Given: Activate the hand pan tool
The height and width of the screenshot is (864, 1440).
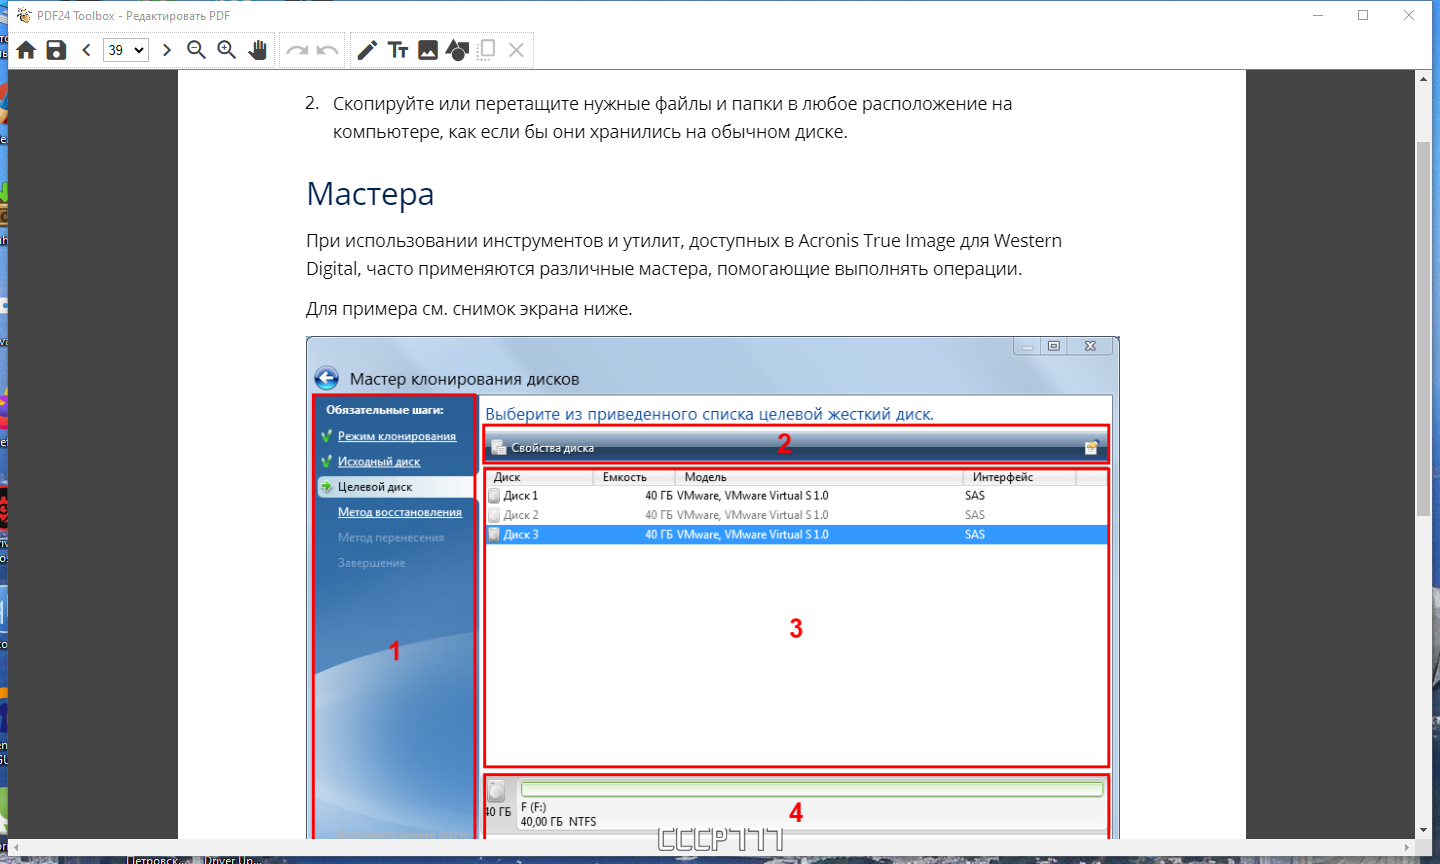Looking at the screenshot, I should (x=257, y=49).
